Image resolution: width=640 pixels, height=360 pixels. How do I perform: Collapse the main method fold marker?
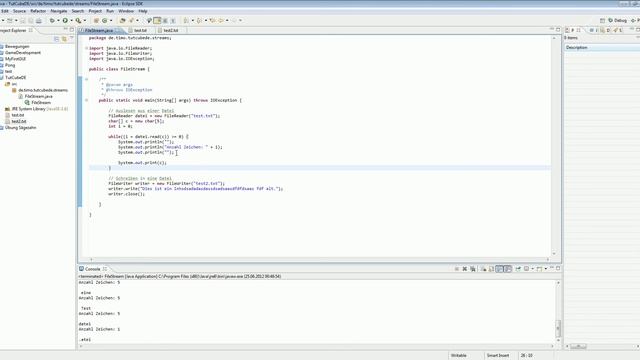pos(87,100)
